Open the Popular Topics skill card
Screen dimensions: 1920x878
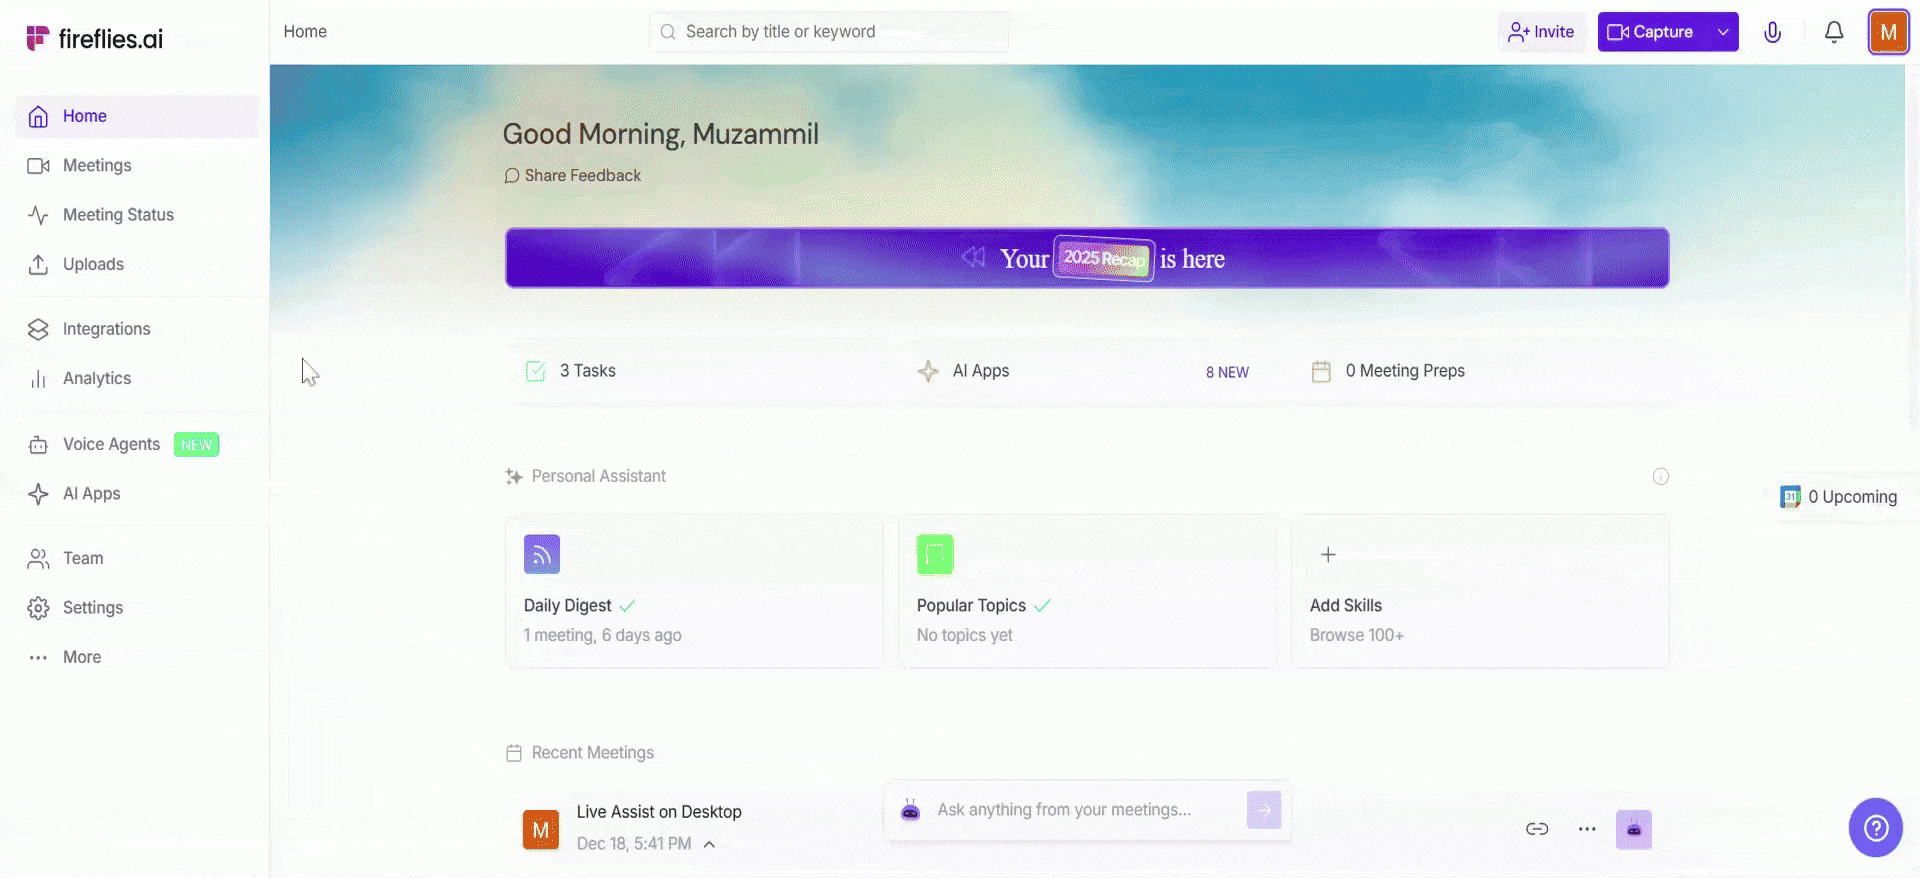(1087, 591)
